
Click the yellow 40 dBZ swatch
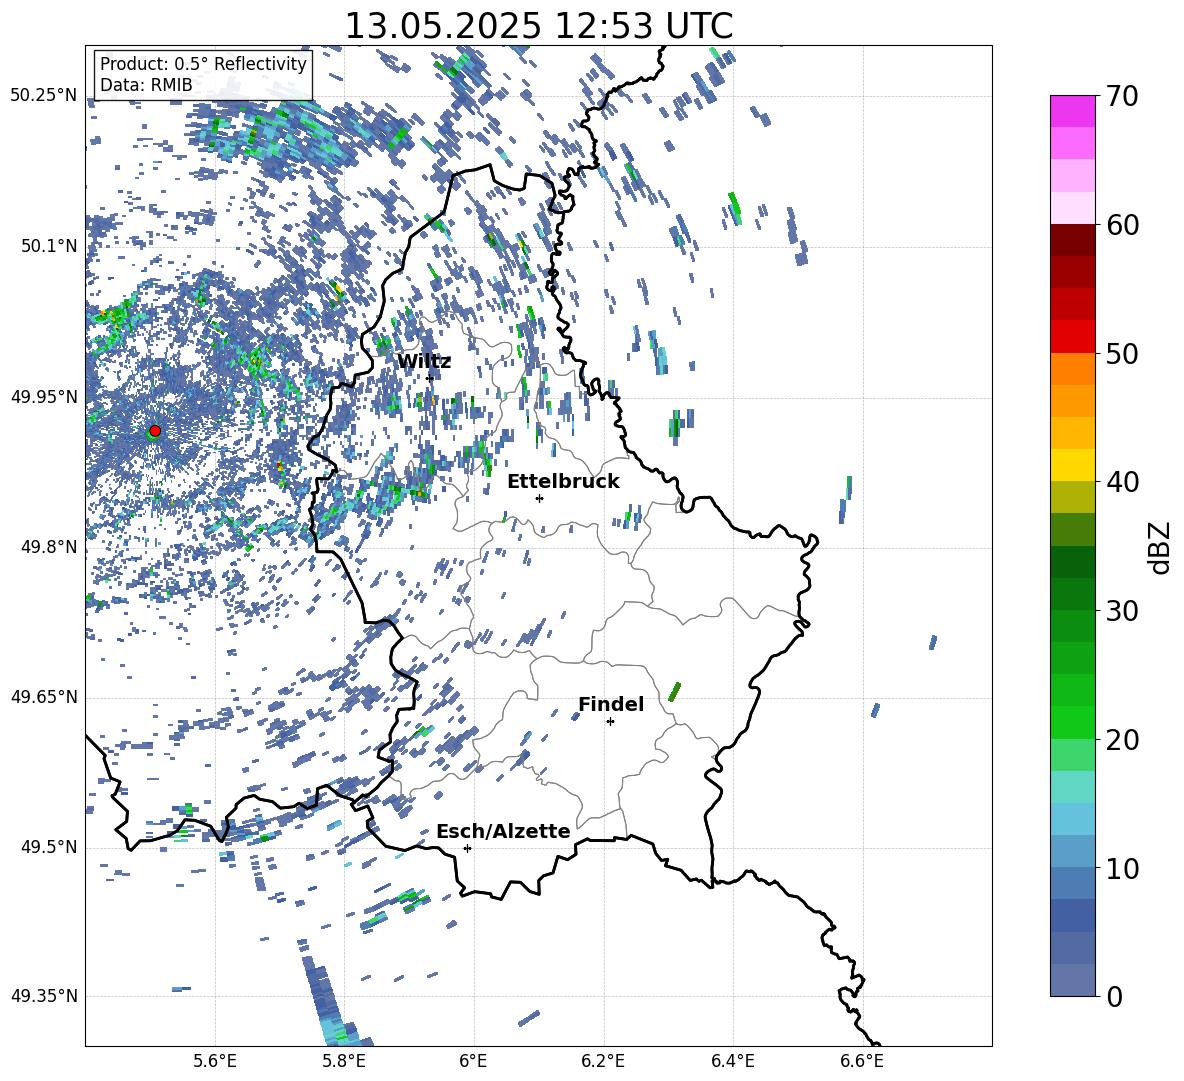[1072, 465]
